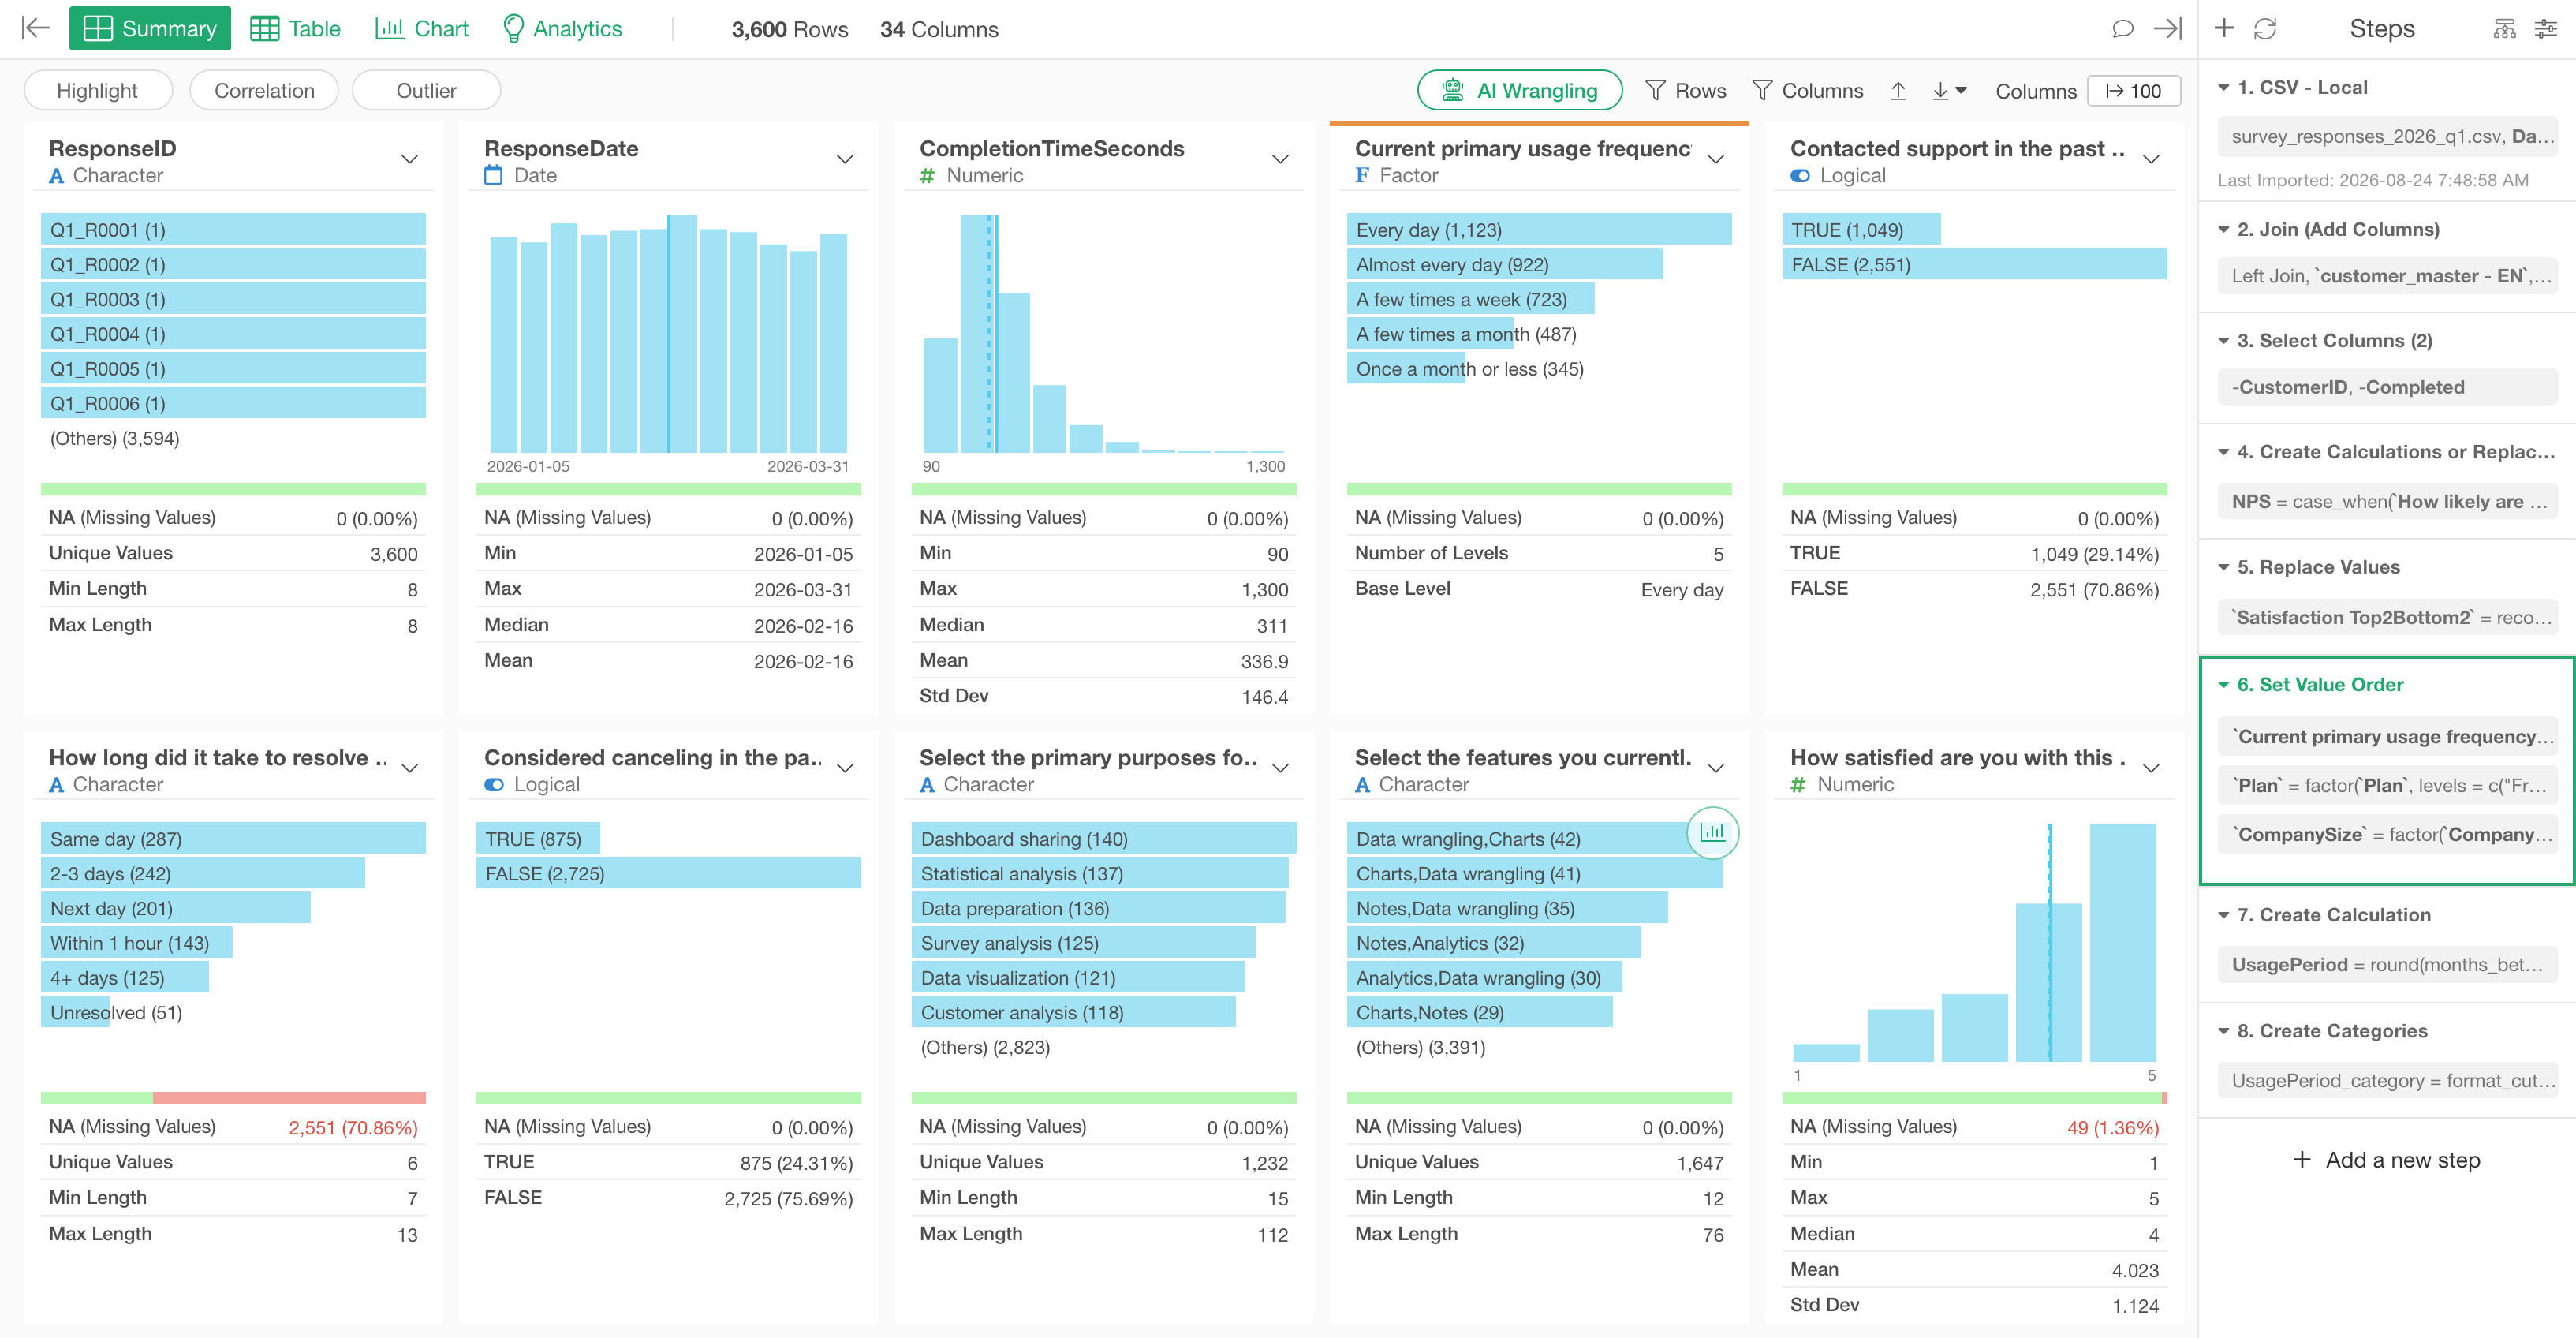Click the Logical type icon of Contacted support
The height and width of the screenshot is (1338, 2576).
click(1800, 176)
